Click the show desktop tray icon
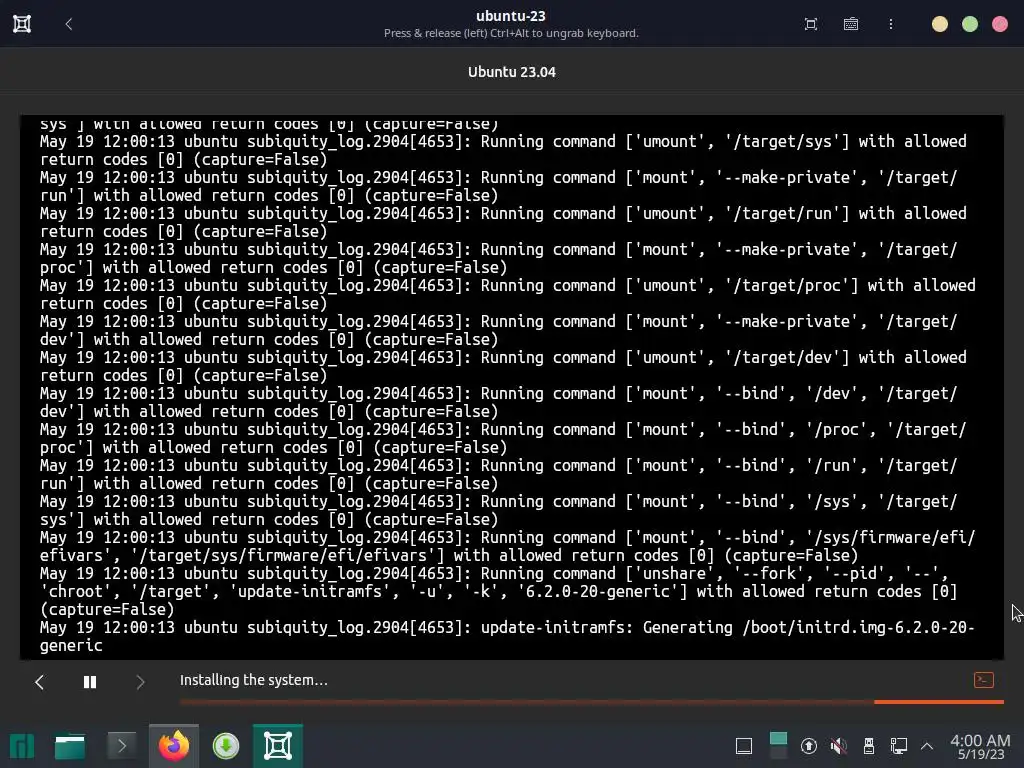 click(744, 746)
